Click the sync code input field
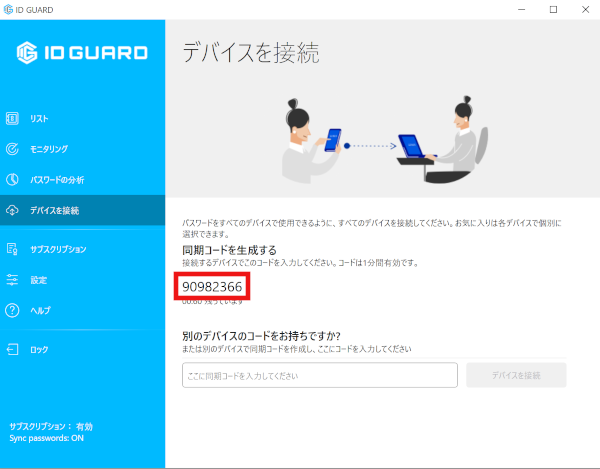600x469 pixels. click(x=320, y=375)
